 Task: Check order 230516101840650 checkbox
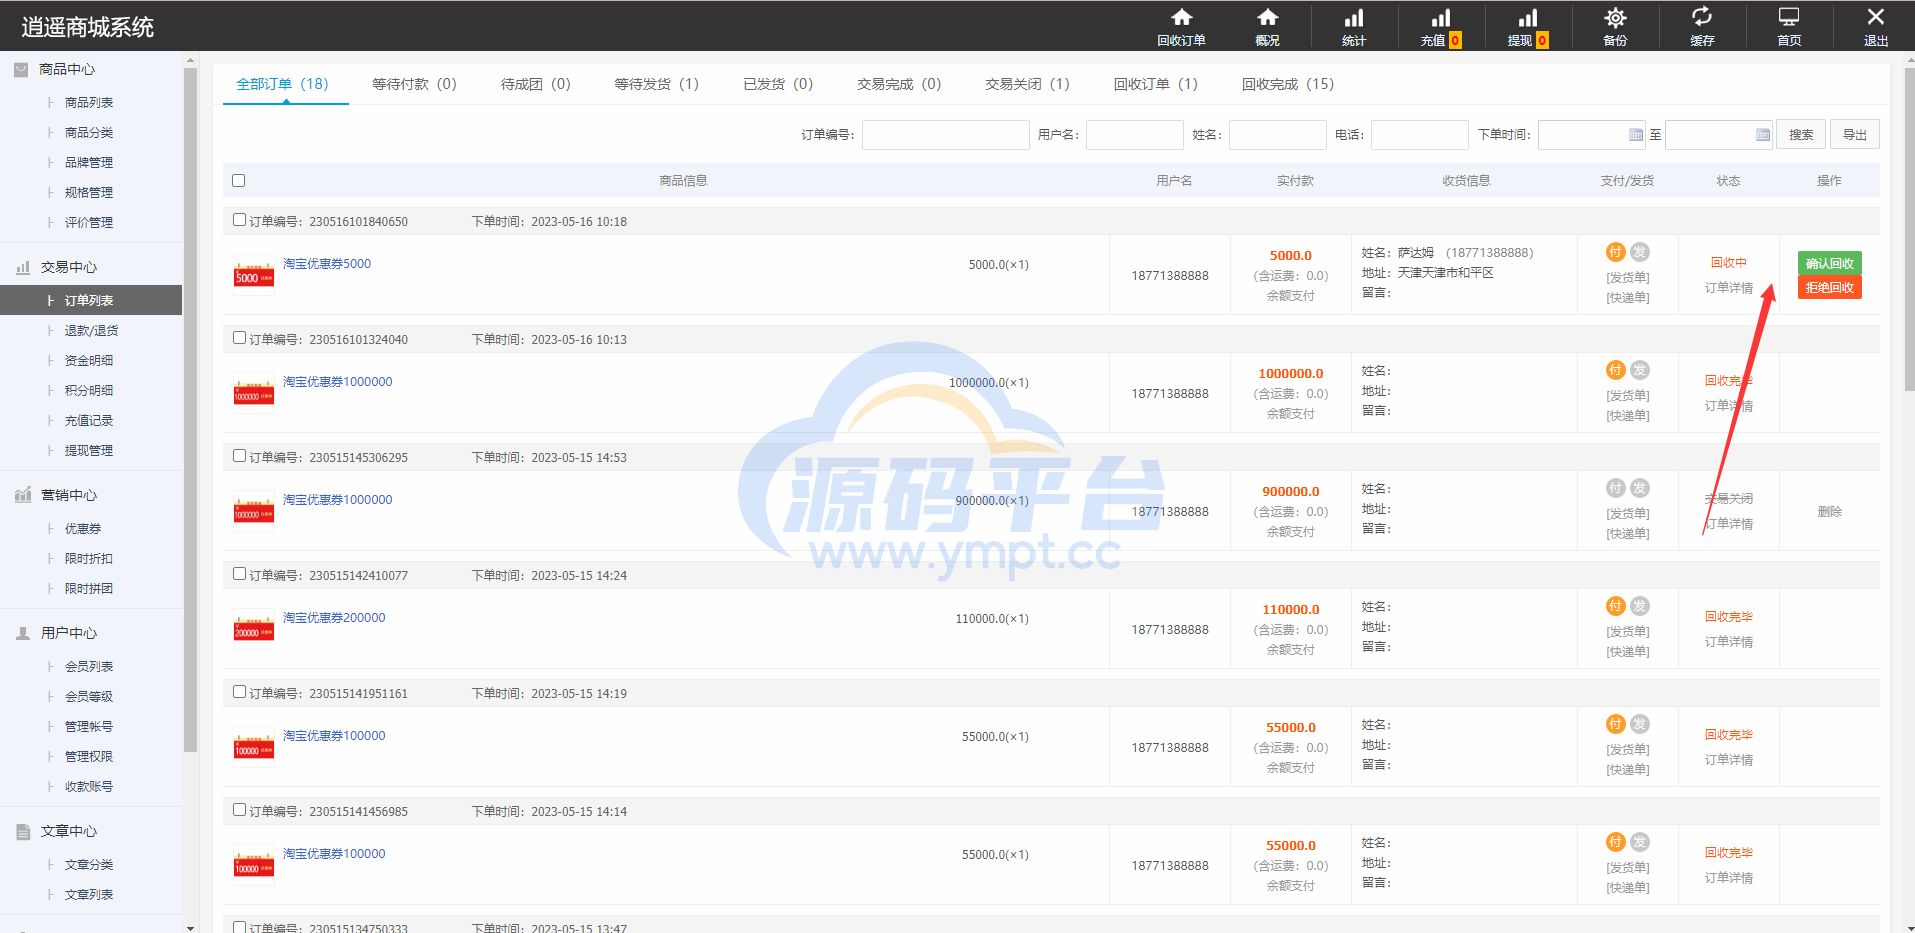coord(239,220)
